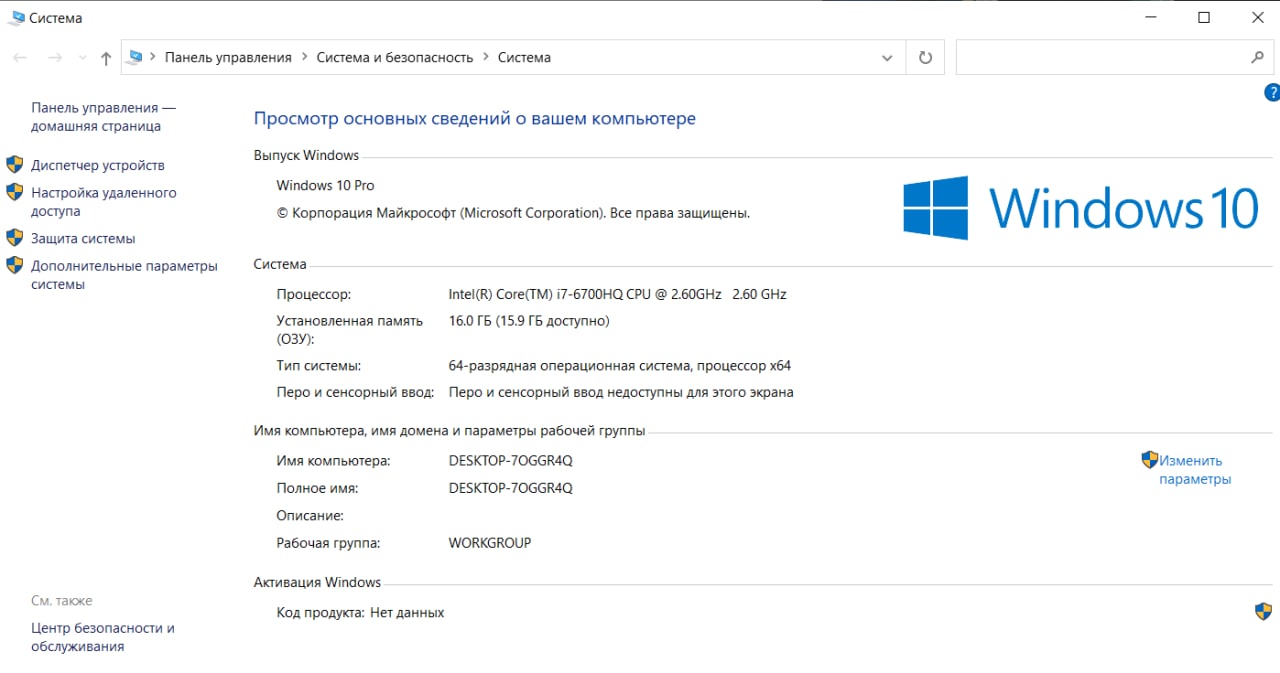The width and height of the screenshot is (1280, 673).
Task: Open Дополнительные параметры системы link
Action: (x=124, y=275)
